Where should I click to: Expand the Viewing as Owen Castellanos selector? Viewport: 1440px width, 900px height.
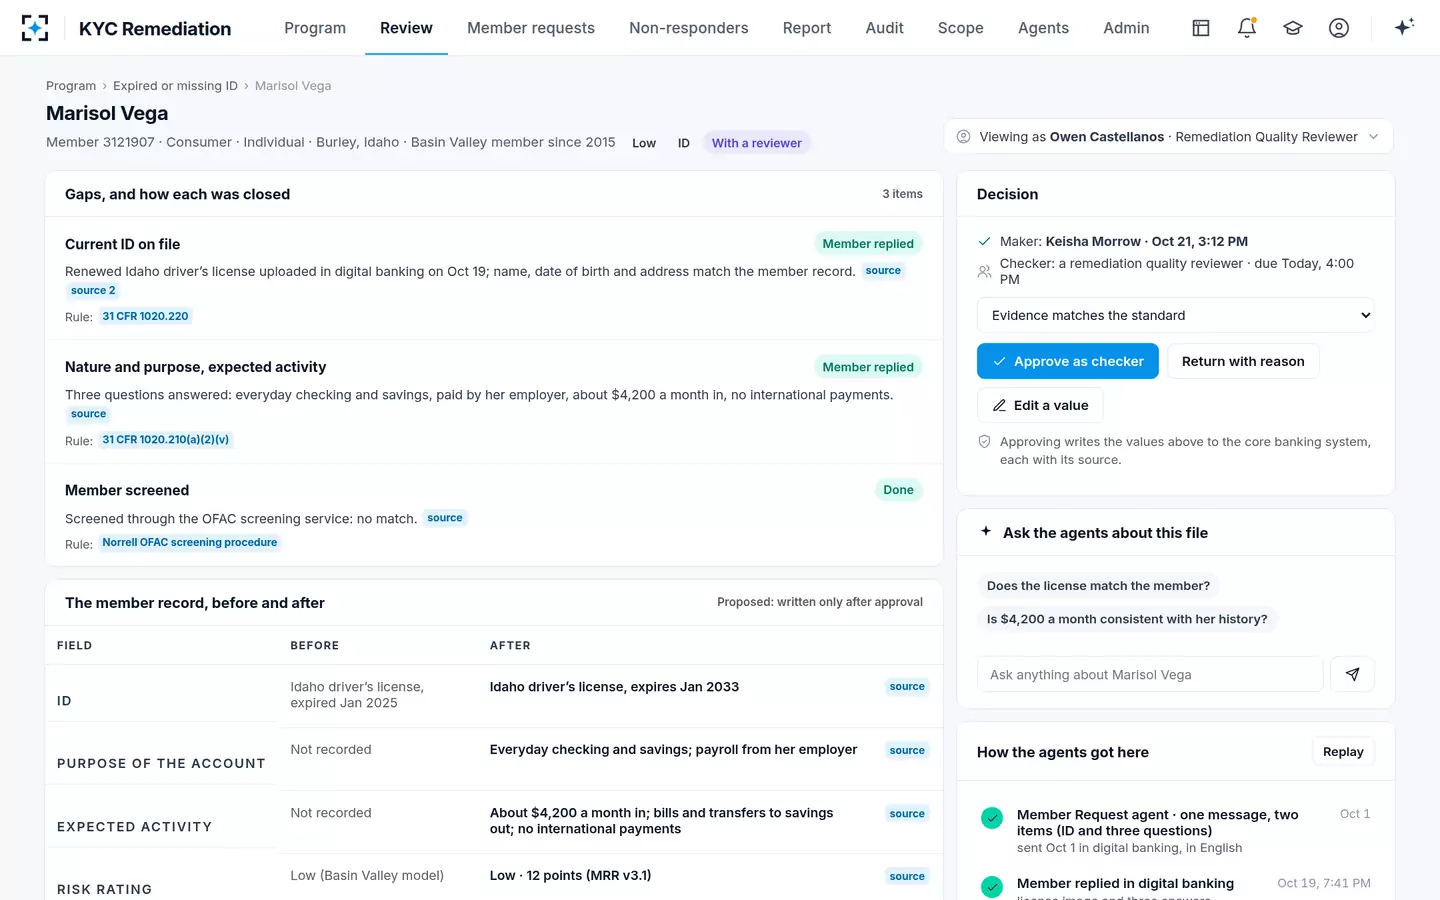(1168, 137)
